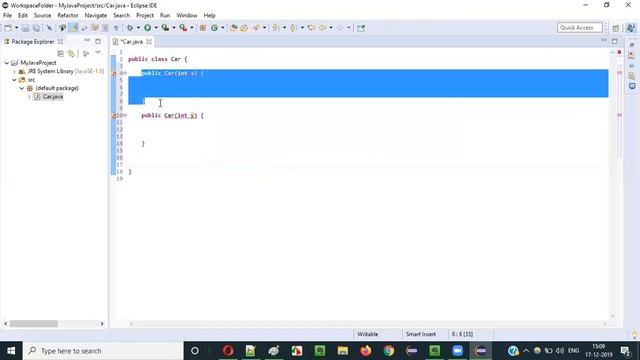Click the New file toolbar icon
The width and height of the screenshot is (640, 360).
[8, 28]
